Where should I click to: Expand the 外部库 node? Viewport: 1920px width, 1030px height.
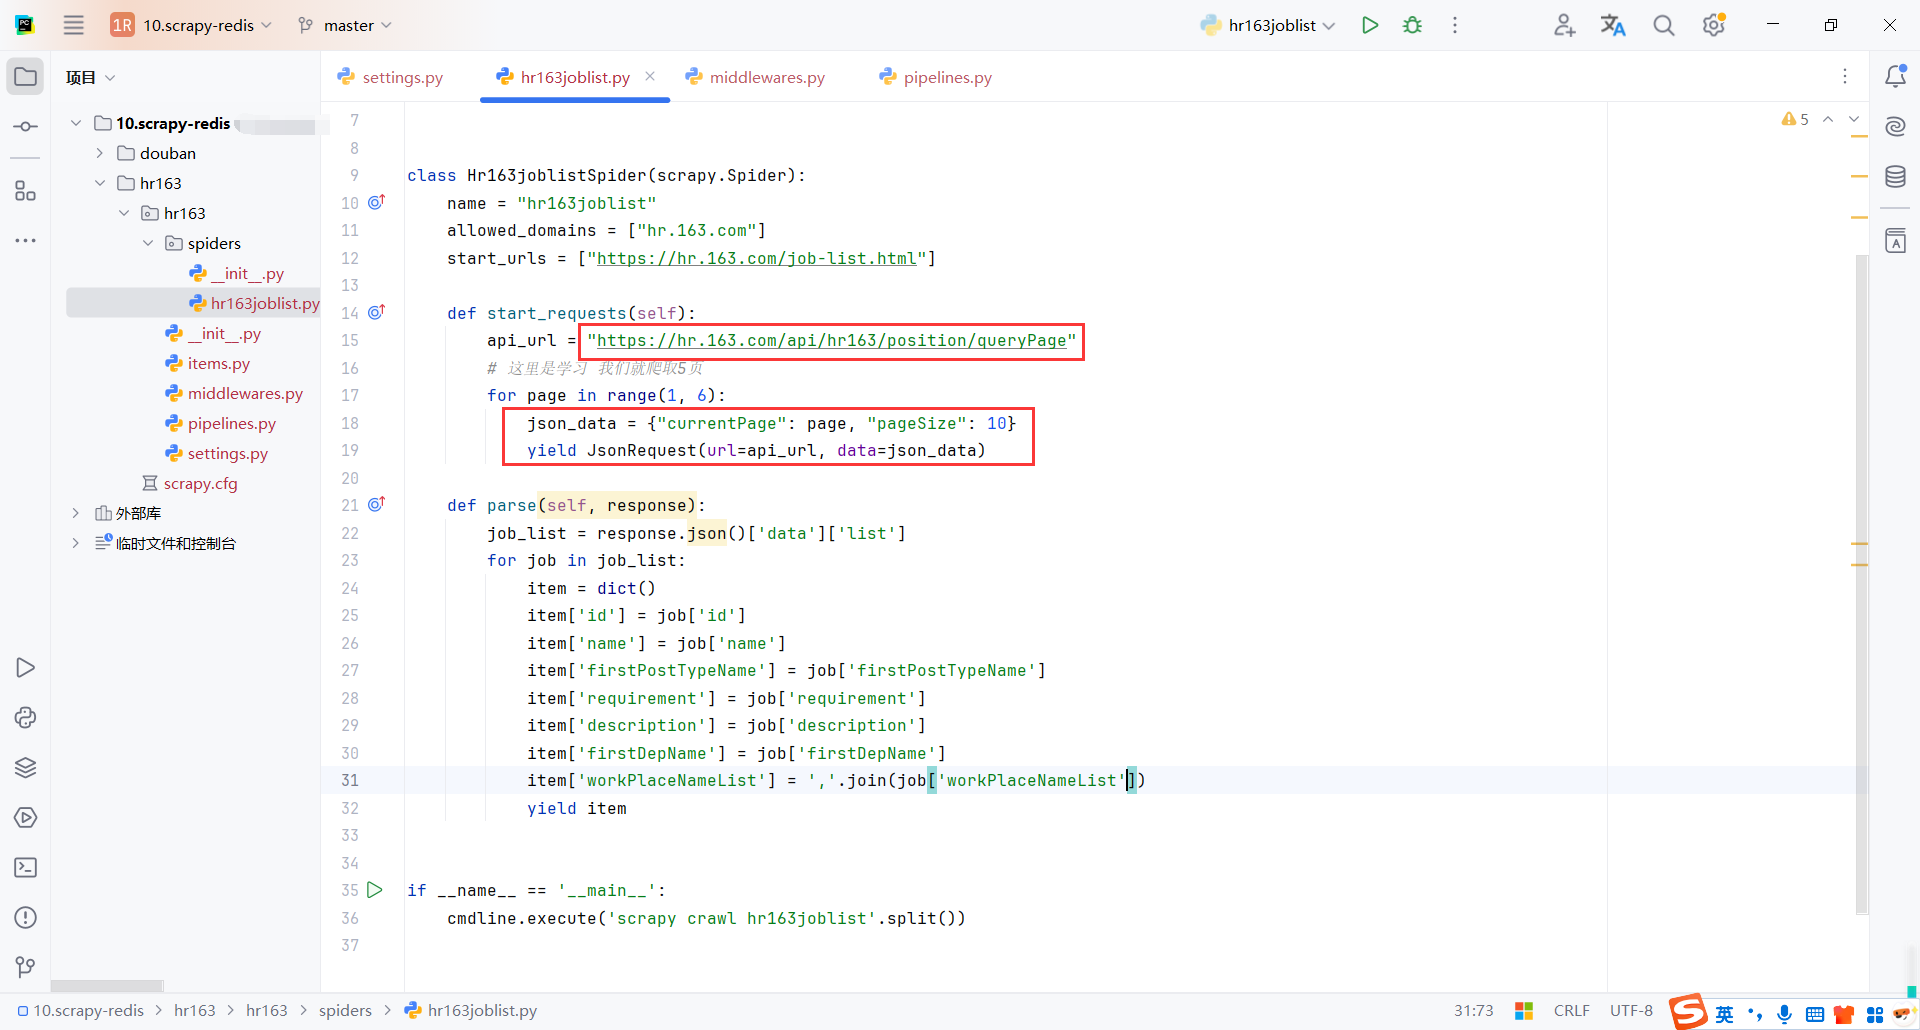(x=76, y=513)
